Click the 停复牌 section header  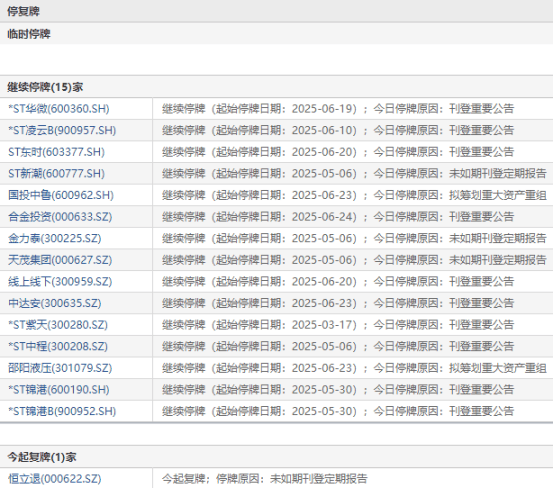pos(23,11)
